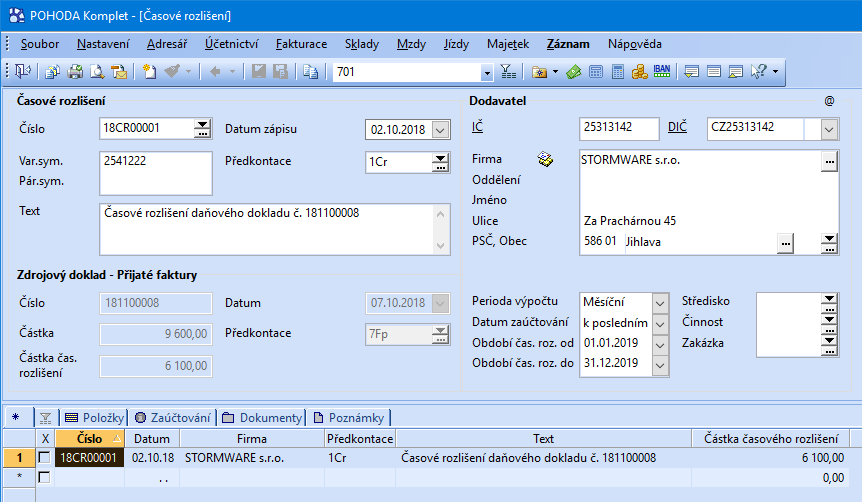The width and height of the screenshot is (862, 502).
Task: Create a new record with the new document icon
Action: click(x=149, y=72)
